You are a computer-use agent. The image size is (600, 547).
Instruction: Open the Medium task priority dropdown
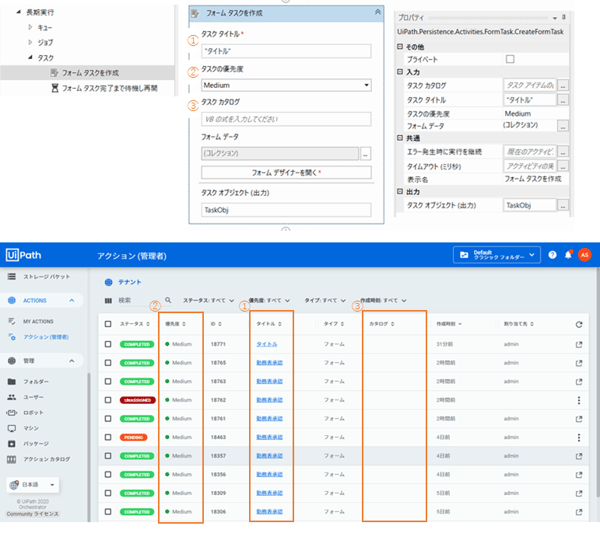286,85
